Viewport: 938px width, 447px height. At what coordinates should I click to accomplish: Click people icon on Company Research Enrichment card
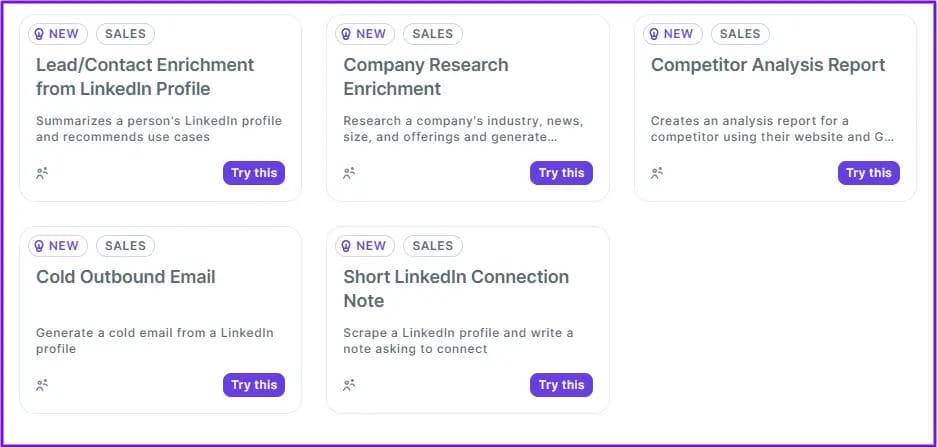point(349,173)
